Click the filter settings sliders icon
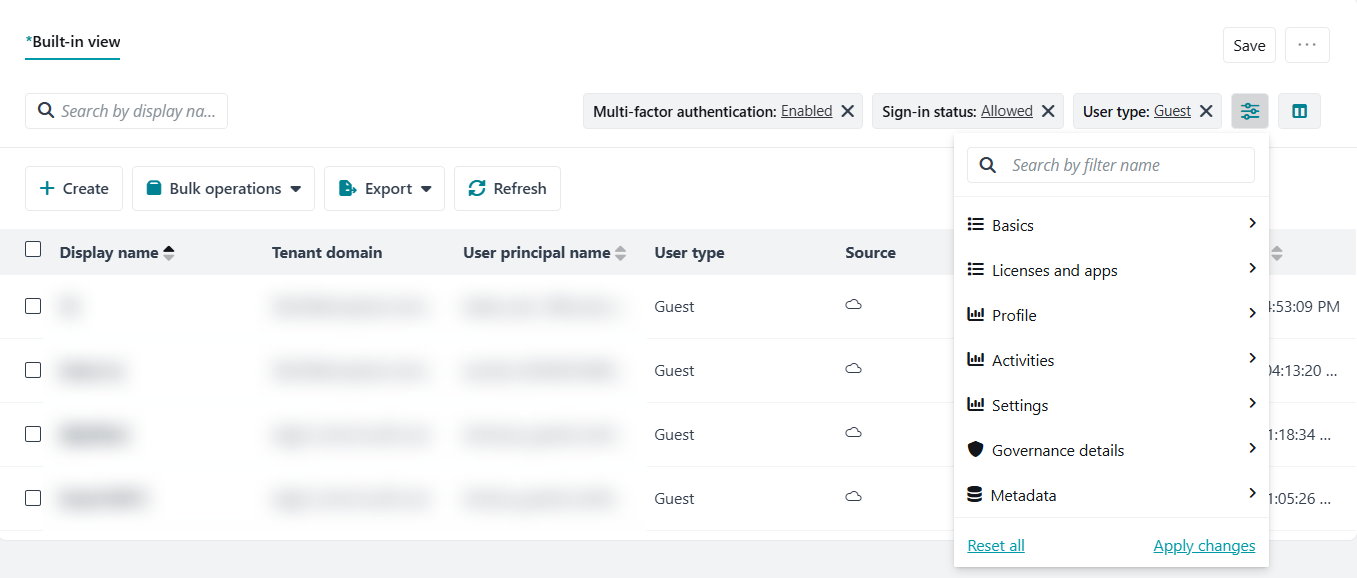Image resolution: width=1357 pixels, height=578 pixels. (1250, 111)
